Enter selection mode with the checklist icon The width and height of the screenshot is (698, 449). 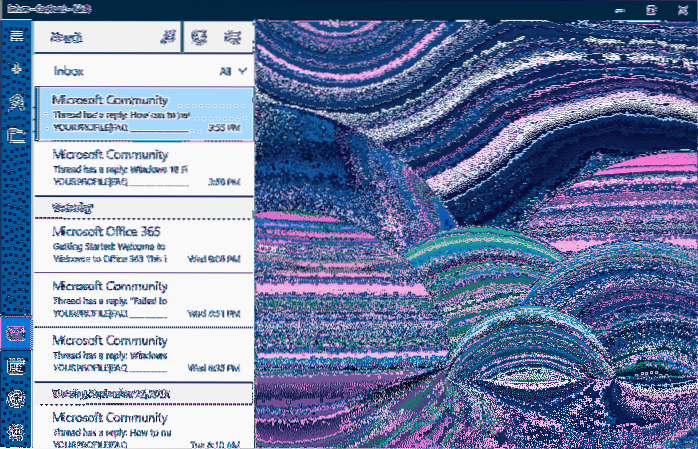coord(233,37)
